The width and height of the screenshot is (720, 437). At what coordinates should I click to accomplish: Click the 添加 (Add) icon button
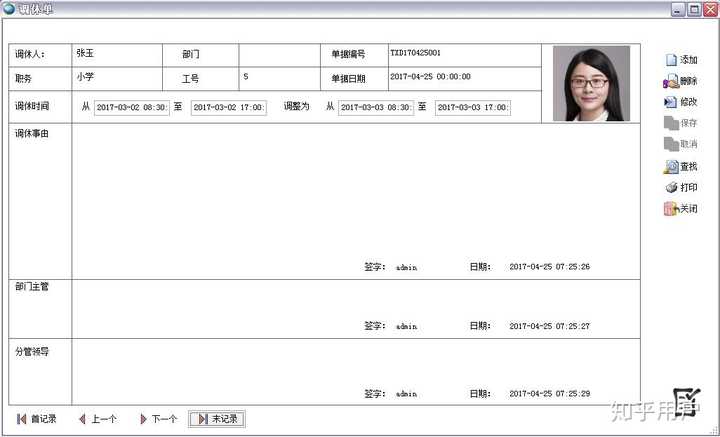[681, 60]
